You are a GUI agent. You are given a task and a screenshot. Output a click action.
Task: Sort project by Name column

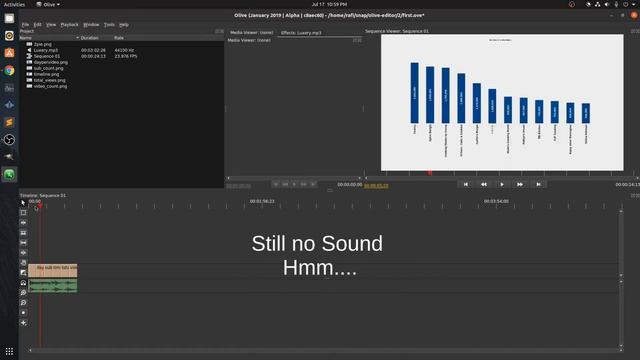click(x=49, y=38)
